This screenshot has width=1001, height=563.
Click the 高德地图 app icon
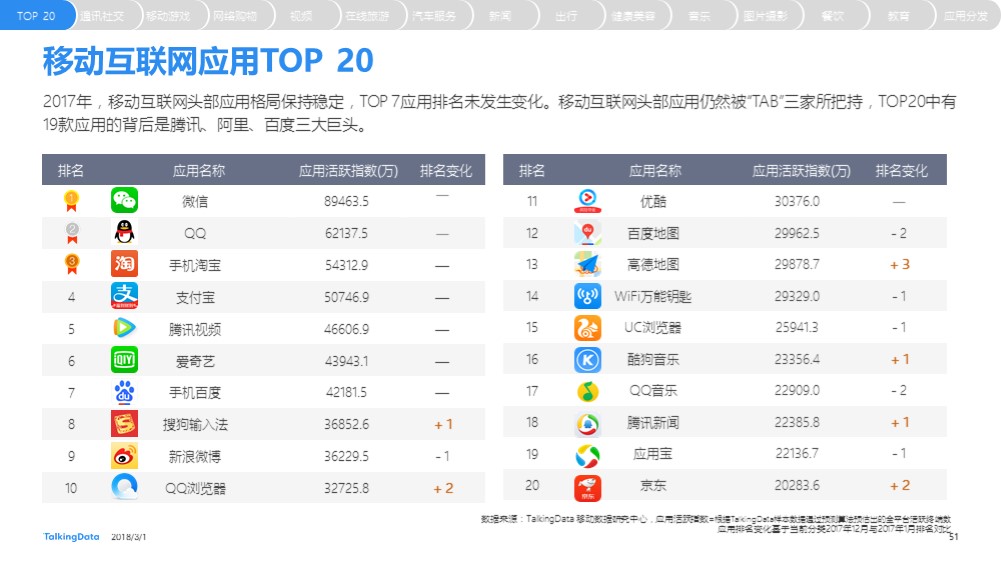[587, 264]
